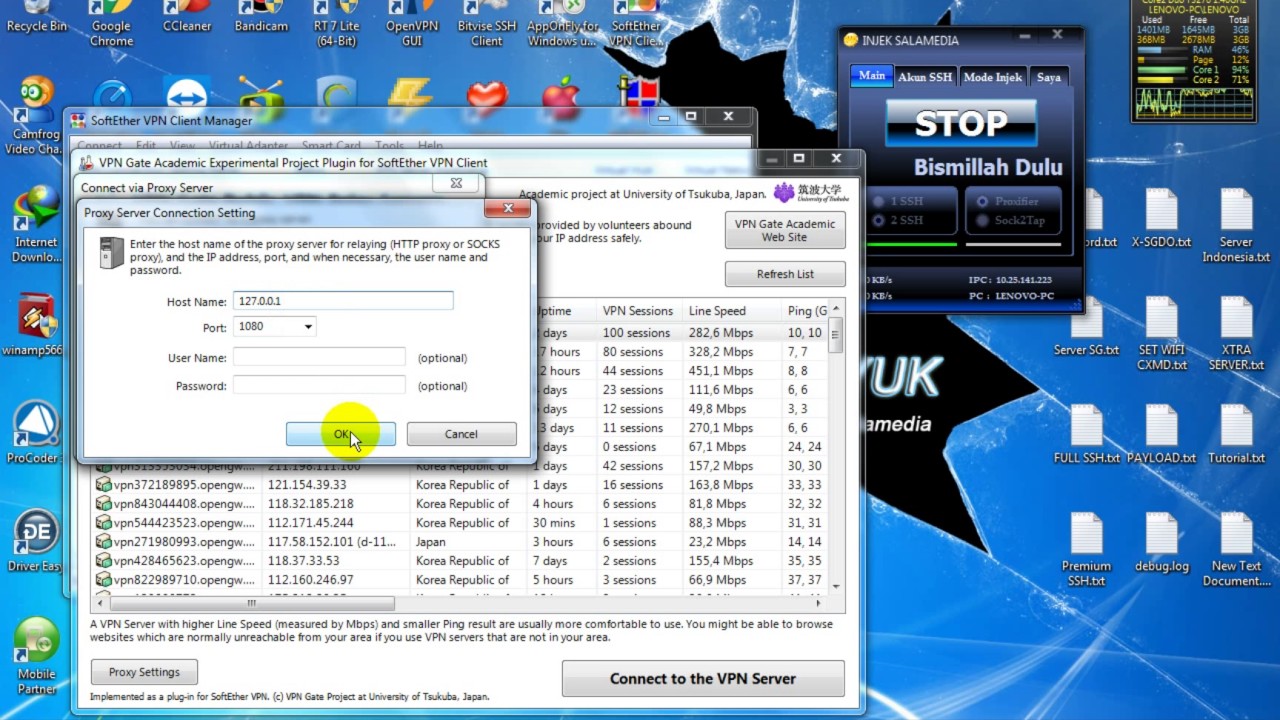Open the Recycle Bin desktop icon
This screenshot has height=720, width=1280.
37,17
